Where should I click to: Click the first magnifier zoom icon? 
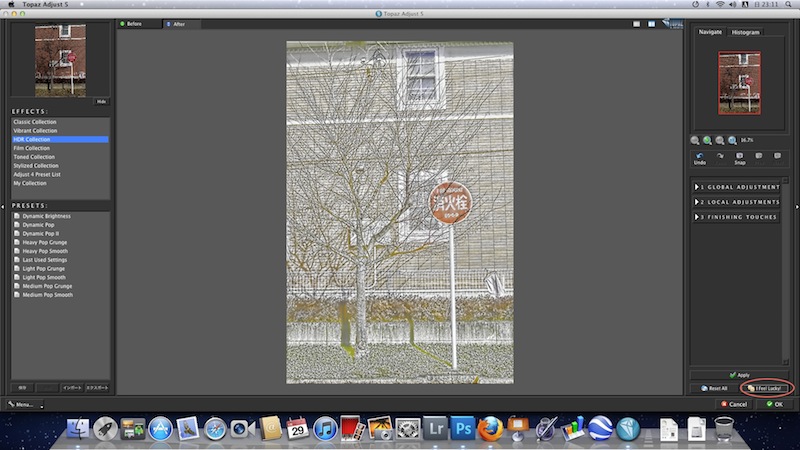[x=695, y=141]
